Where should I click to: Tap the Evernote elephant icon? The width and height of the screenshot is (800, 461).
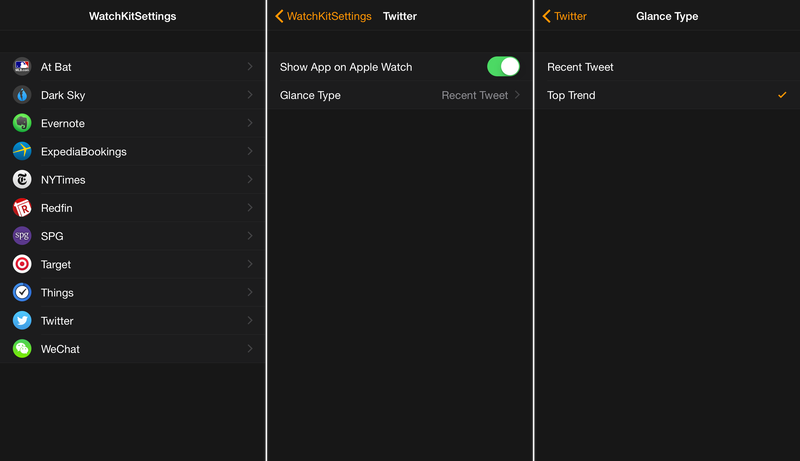[x=22, y=123]
